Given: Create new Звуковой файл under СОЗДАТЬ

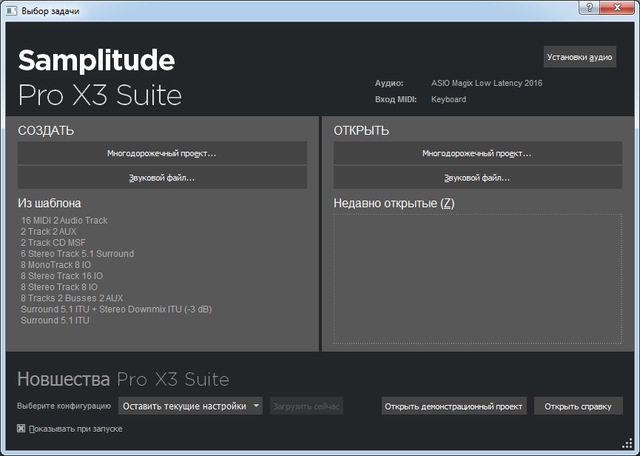Looking at the screenshot, I should tap(162, 178).
